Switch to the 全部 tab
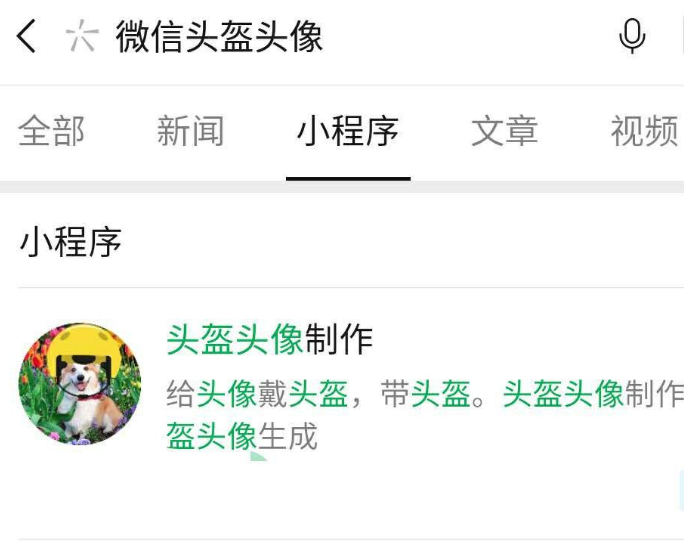This screenshot has height=542, width=684. 51,131
